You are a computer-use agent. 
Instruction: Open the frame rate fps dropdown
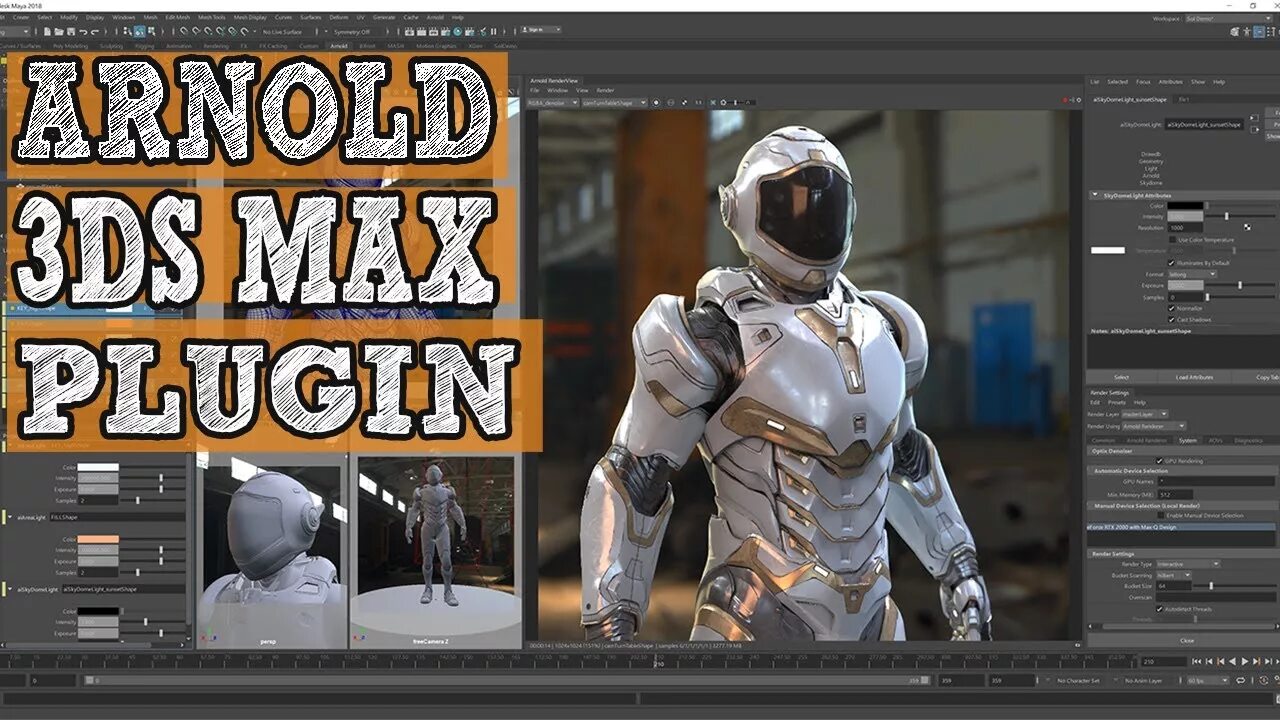(1208, 681)
